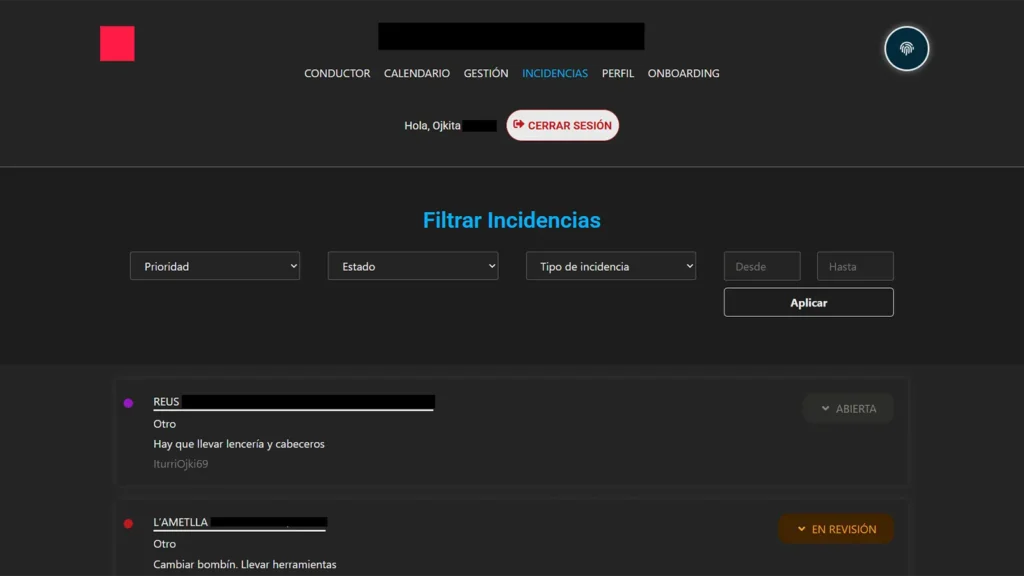The image size is (1024, 576).
Task: Click the Desde date field
Action: tap(762, 266)
